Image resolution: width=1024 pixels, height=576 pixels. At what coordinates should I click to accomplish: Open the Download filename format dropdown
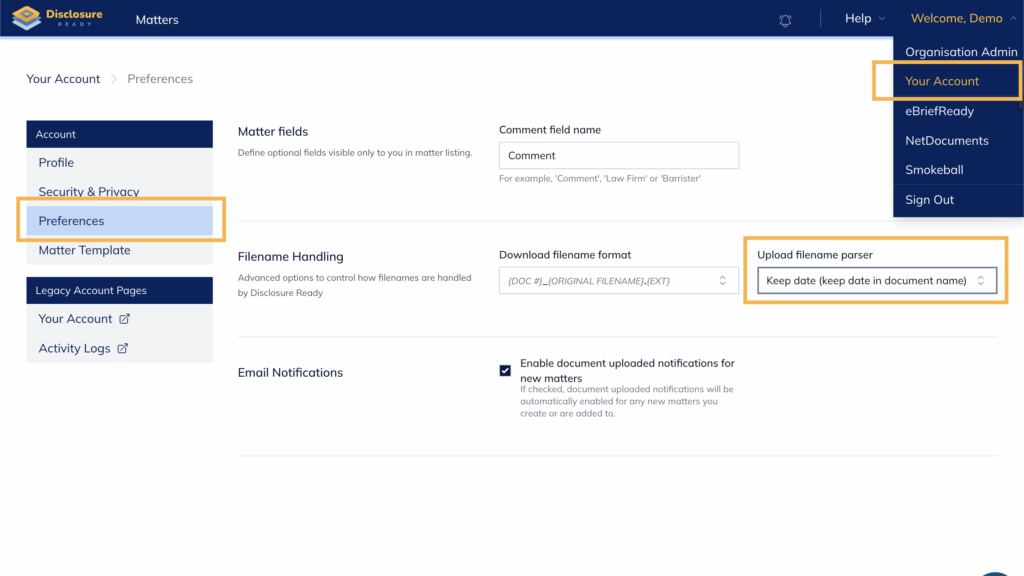618,281
